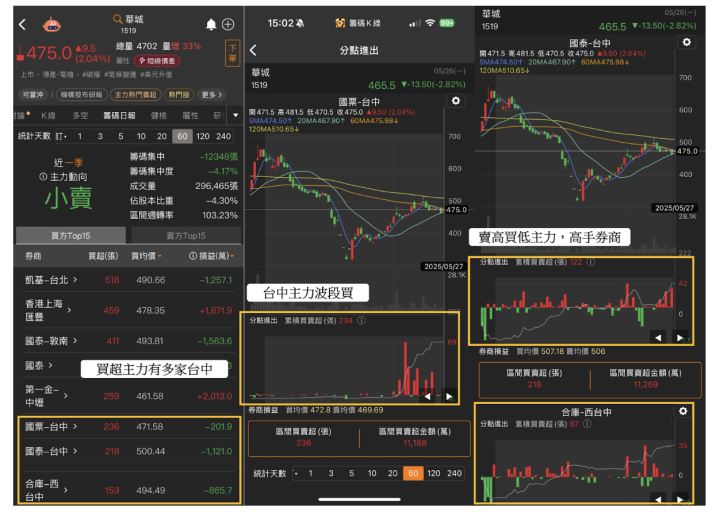Set 統計天數 to 120 in 分點進出 screen

tap(433, 473)
